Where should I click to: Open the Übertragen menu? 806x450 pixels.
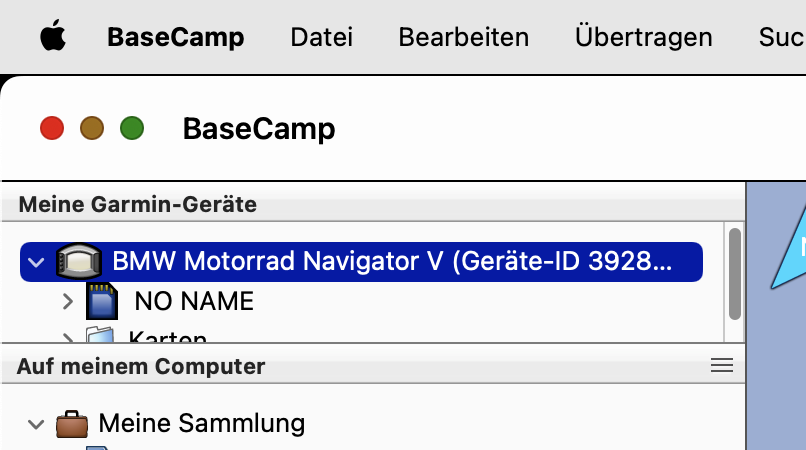point(644,37)
